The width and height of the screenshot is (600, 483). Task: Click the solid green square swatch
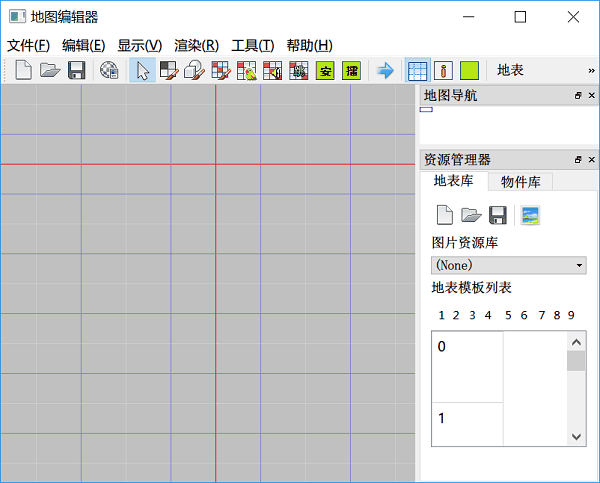469,70
